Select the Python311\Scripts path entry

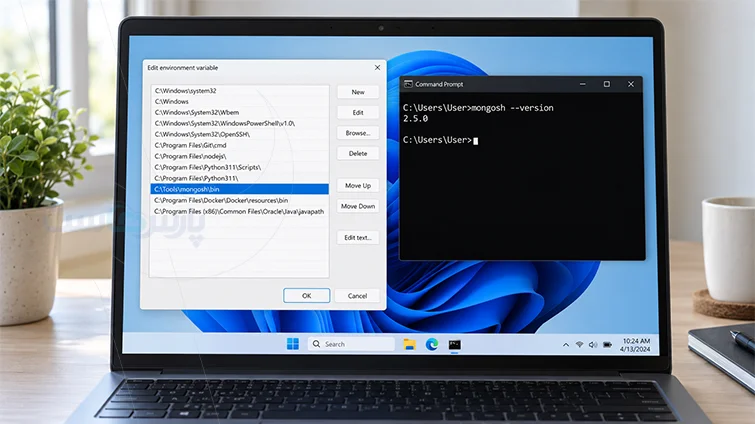(239, 167)
